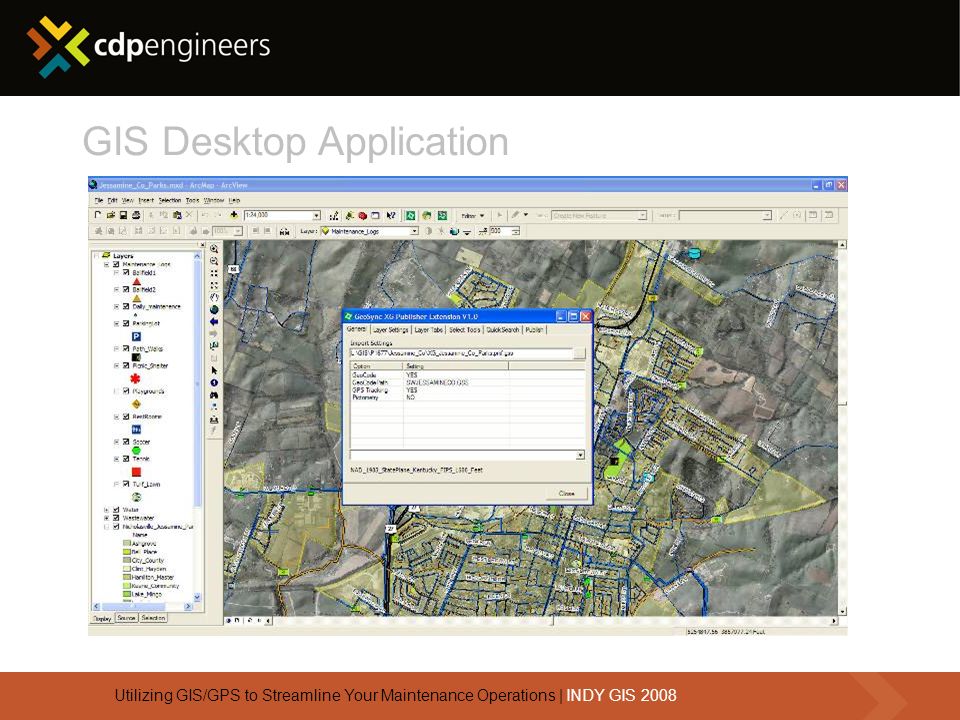This screenshot has width=960, height=720.
Task: Click the Fixed Zoom In arrows icon
Action: pyautogui.click(x=214, y=273)
